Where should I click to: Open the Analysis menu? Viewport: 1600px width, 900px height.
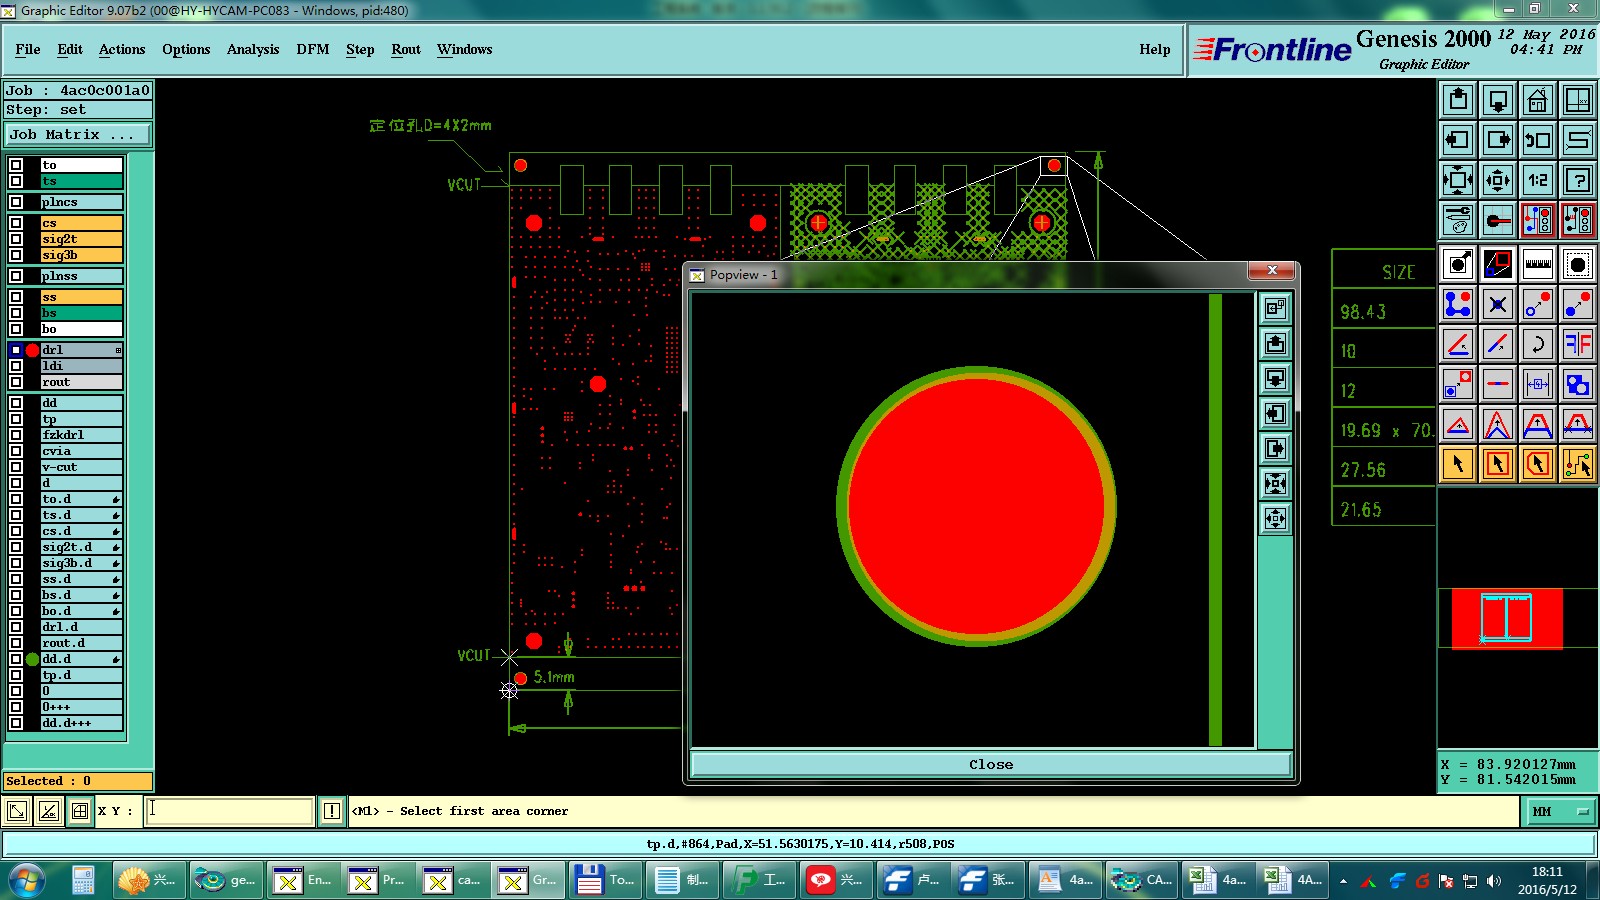(x=253, y=50)
